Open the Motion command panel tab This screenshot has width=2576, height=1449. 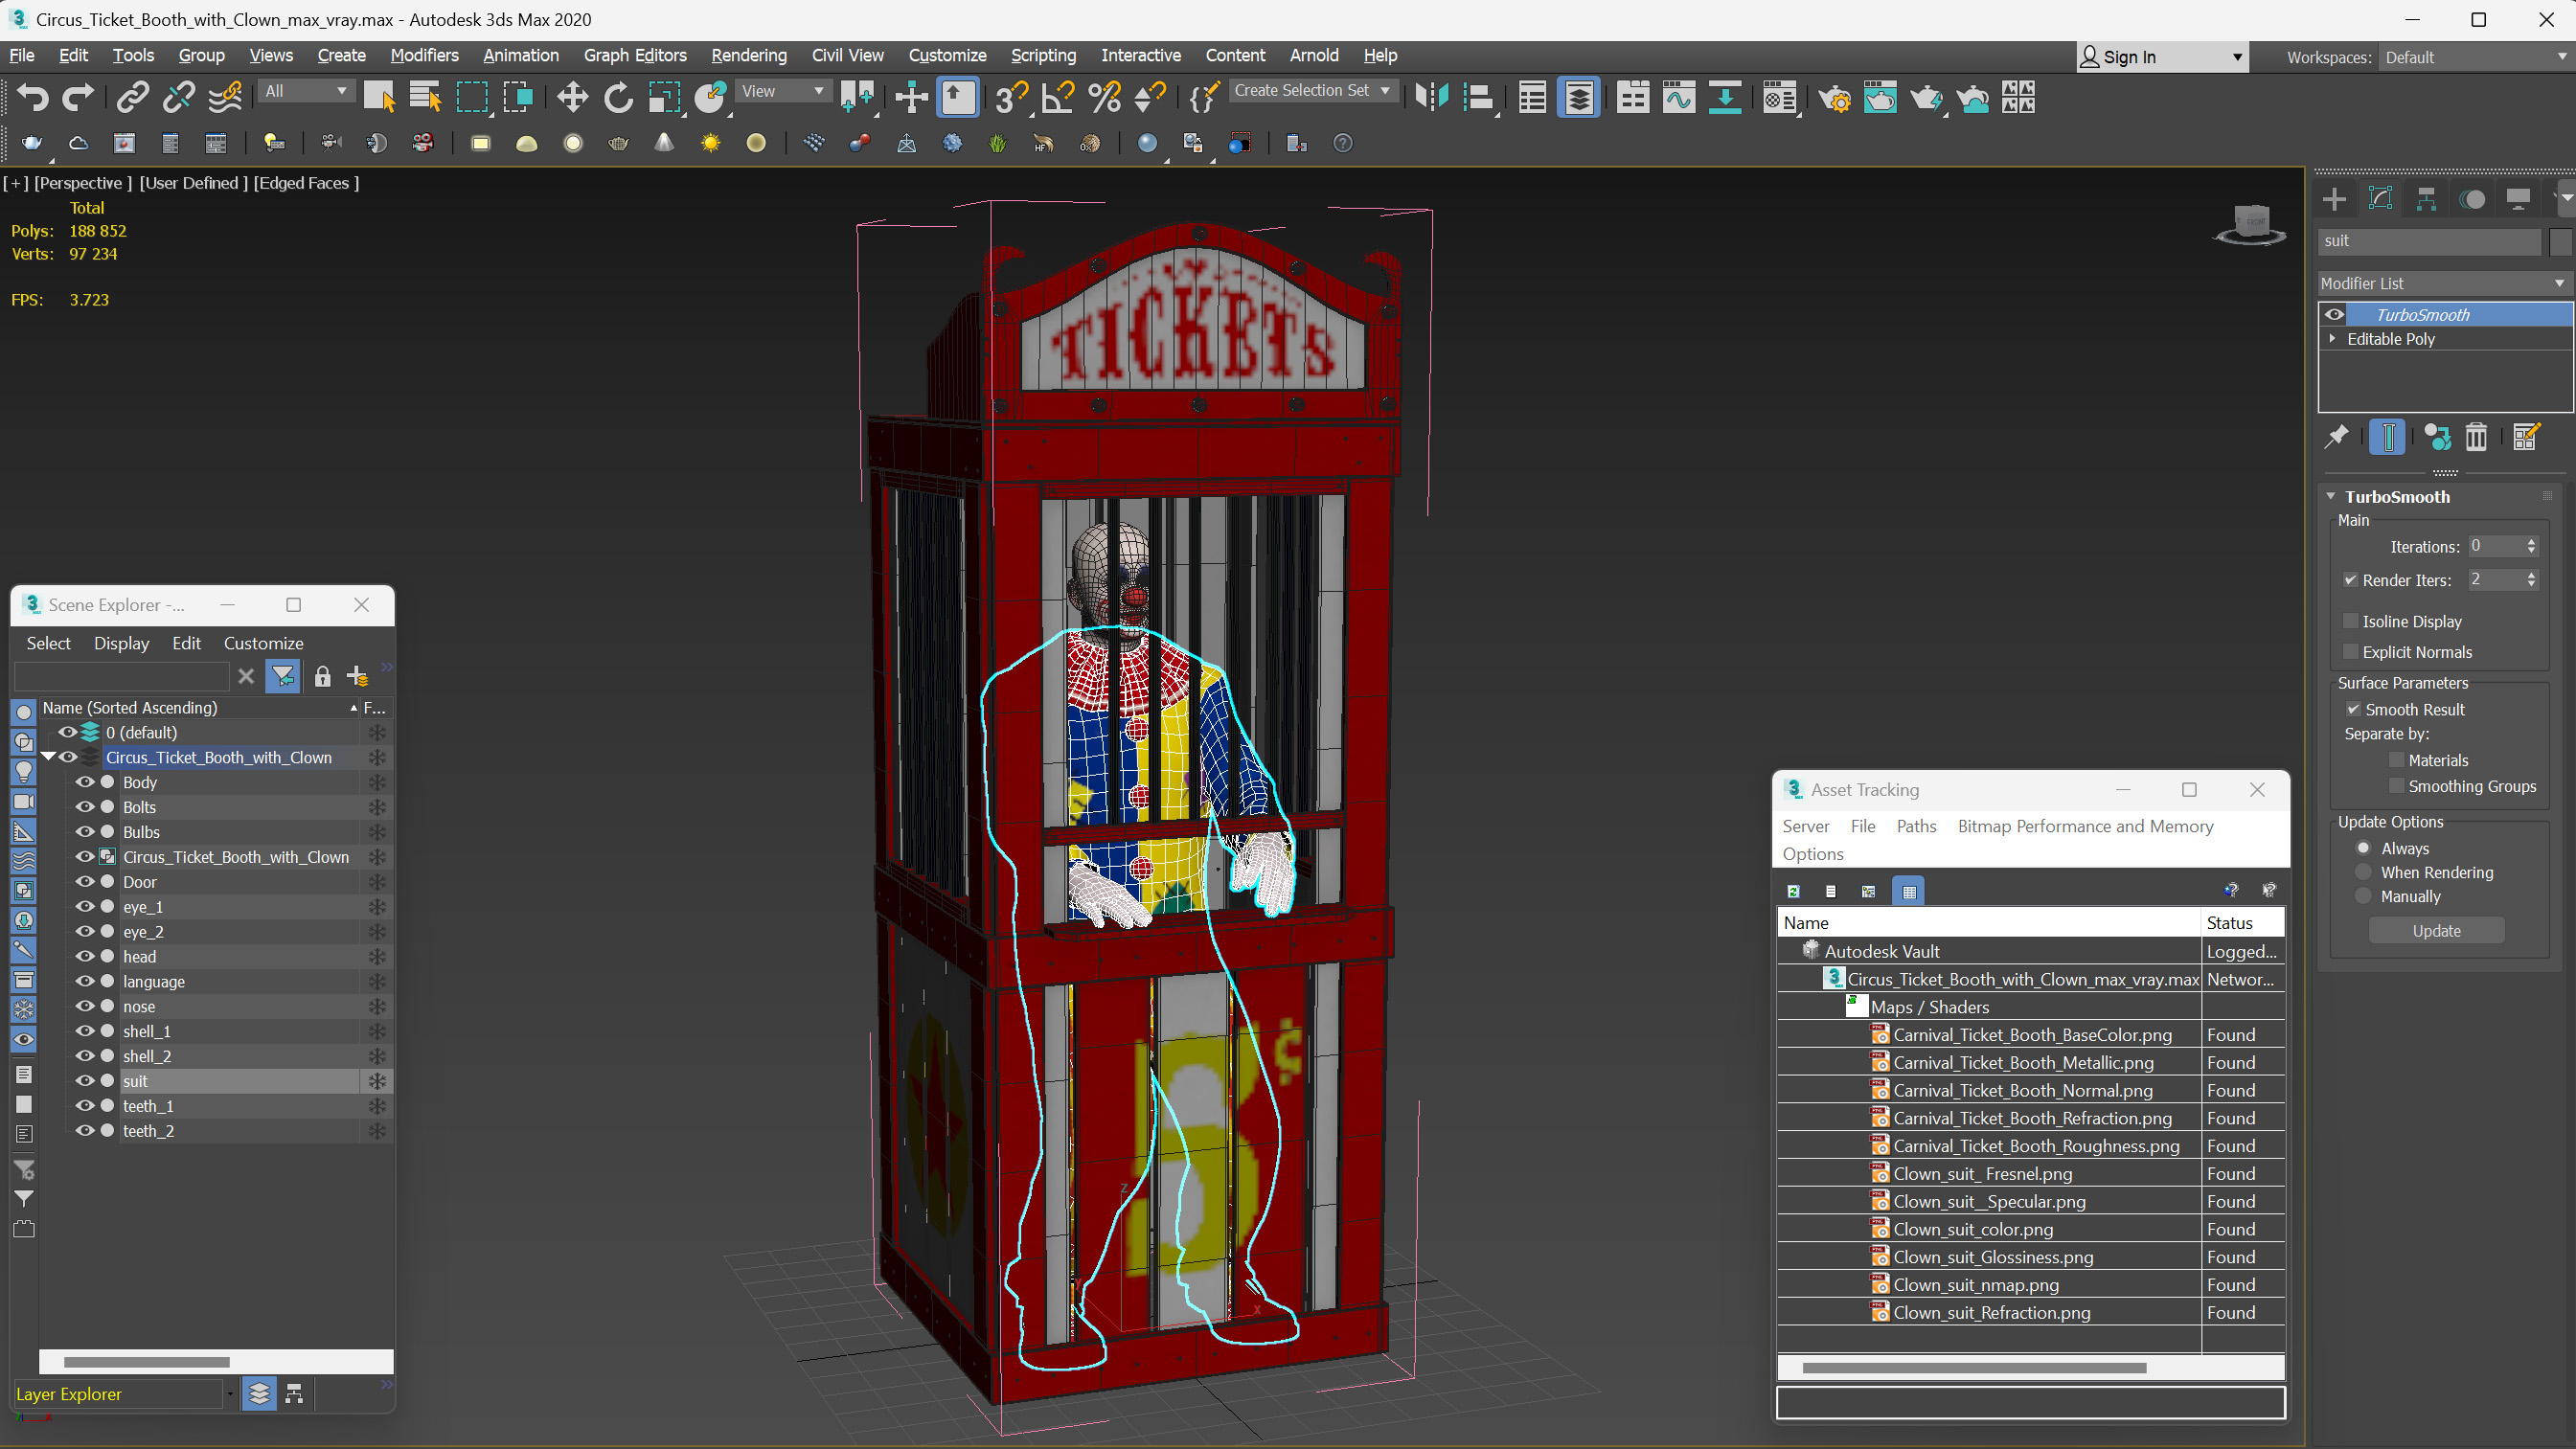pyautogui.click(x=2472, y=199)
